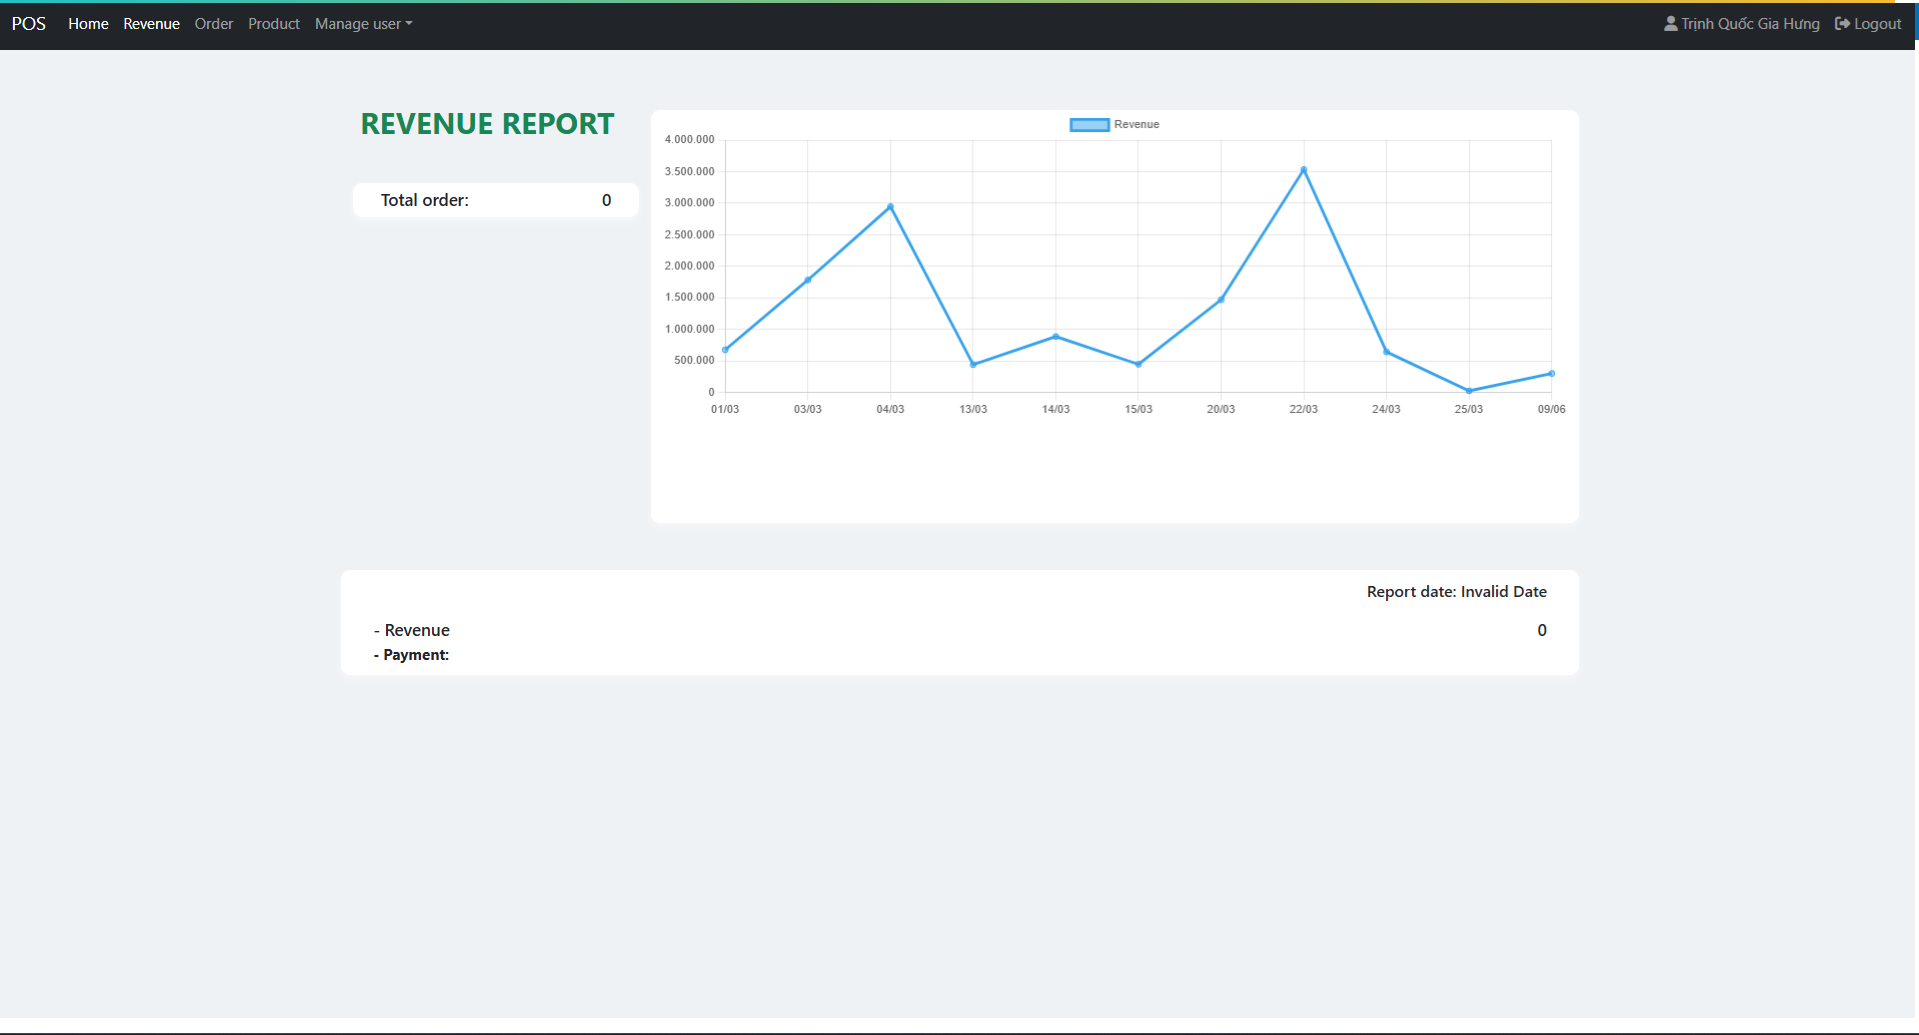The width and height of the screenshot is (1919, 1035).
Task: Click the Revenue legend label text
Action: click(x=1136, y=125)
